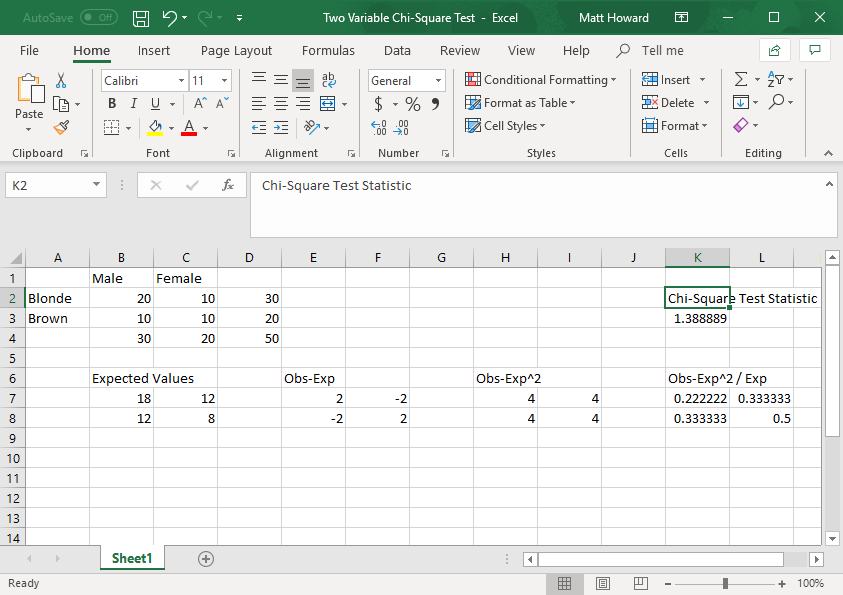The image size is (843, 595).
Task: Select the Format Painter brush
Action: pos(61,127)
